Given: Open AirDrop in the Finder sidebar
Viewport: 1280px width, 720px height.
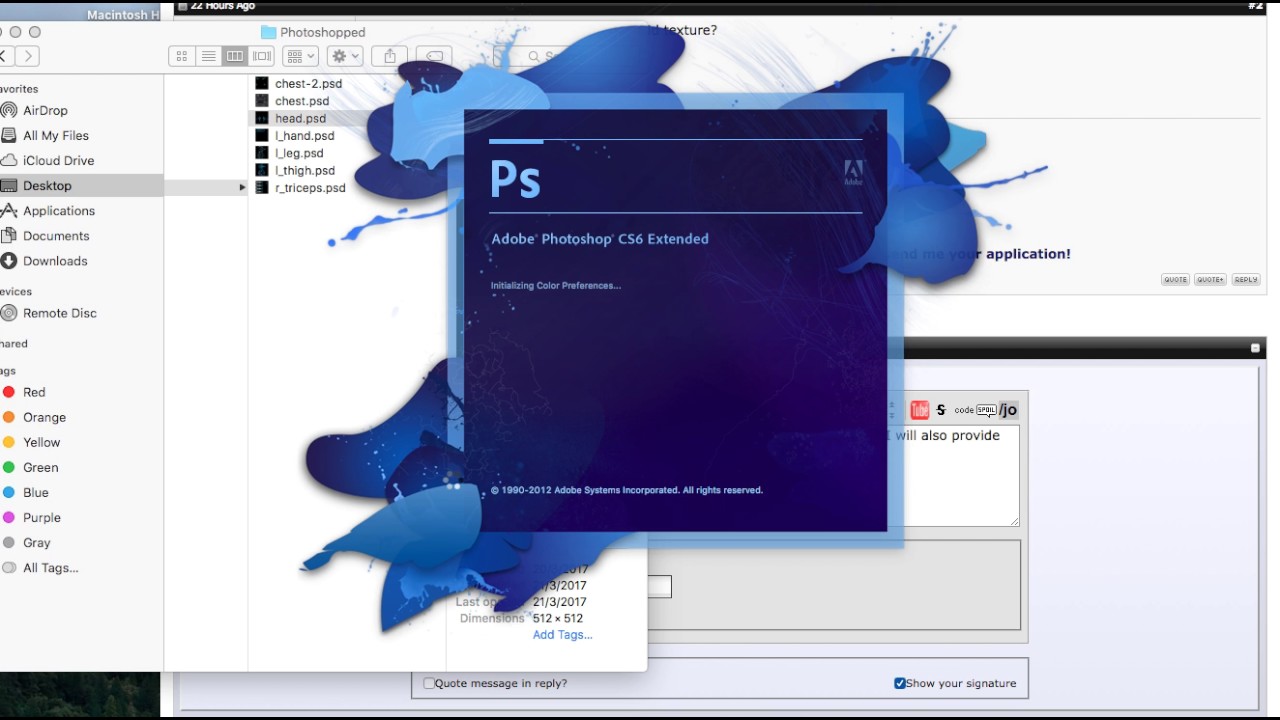Looking at the screenshot, I should (45, 111).
